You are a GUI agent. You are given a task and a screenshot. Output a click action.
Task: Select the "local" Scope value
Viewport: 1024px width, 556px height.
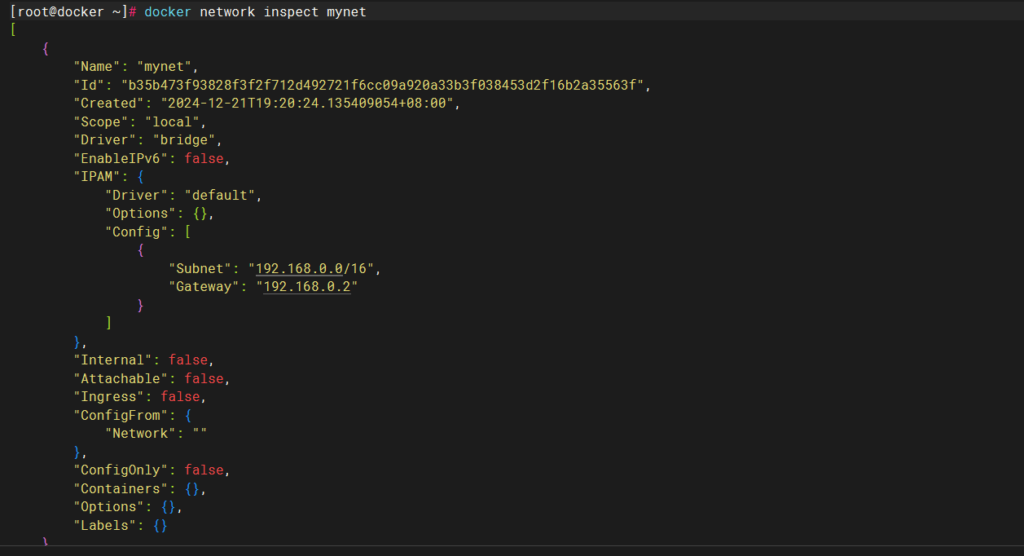point(174,122)
